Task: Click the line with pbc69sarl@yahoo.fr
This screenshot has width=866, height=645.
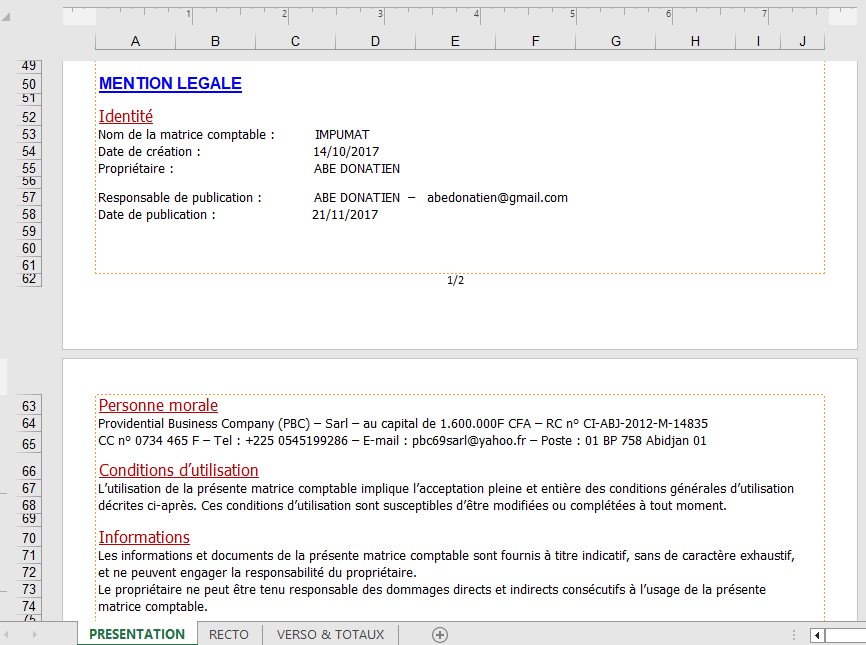Action: coord(402,441)
